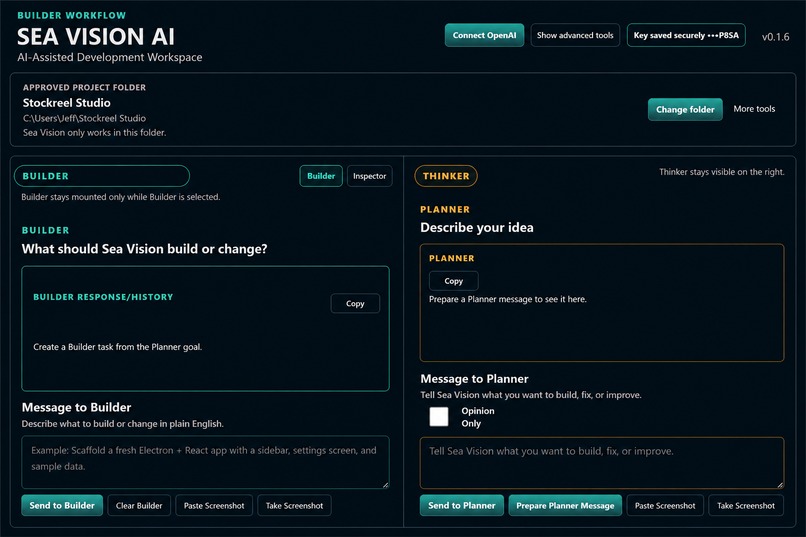Click the BUILDER RESPONSE/HISTORY label
The image size is (806, 537).
(x=103, y=297)
